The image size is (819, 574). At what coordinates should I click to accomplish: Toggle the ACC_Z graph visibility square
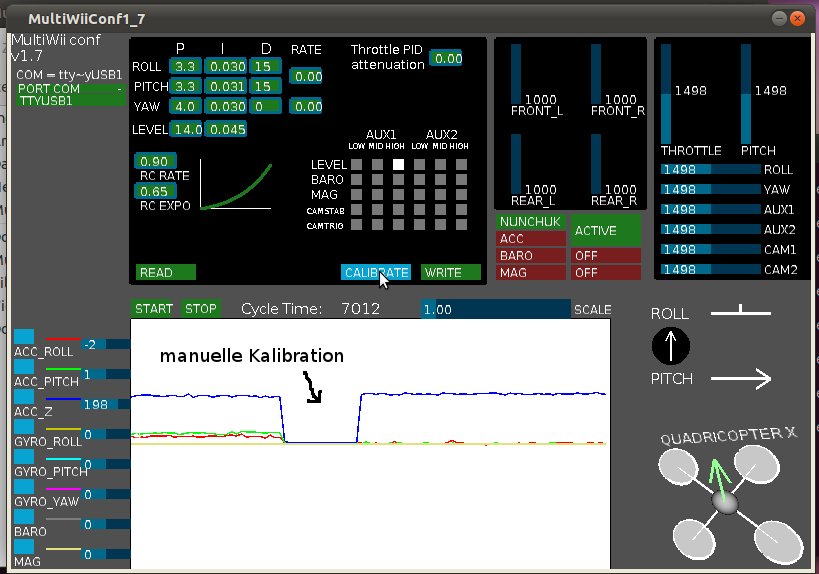23,396
